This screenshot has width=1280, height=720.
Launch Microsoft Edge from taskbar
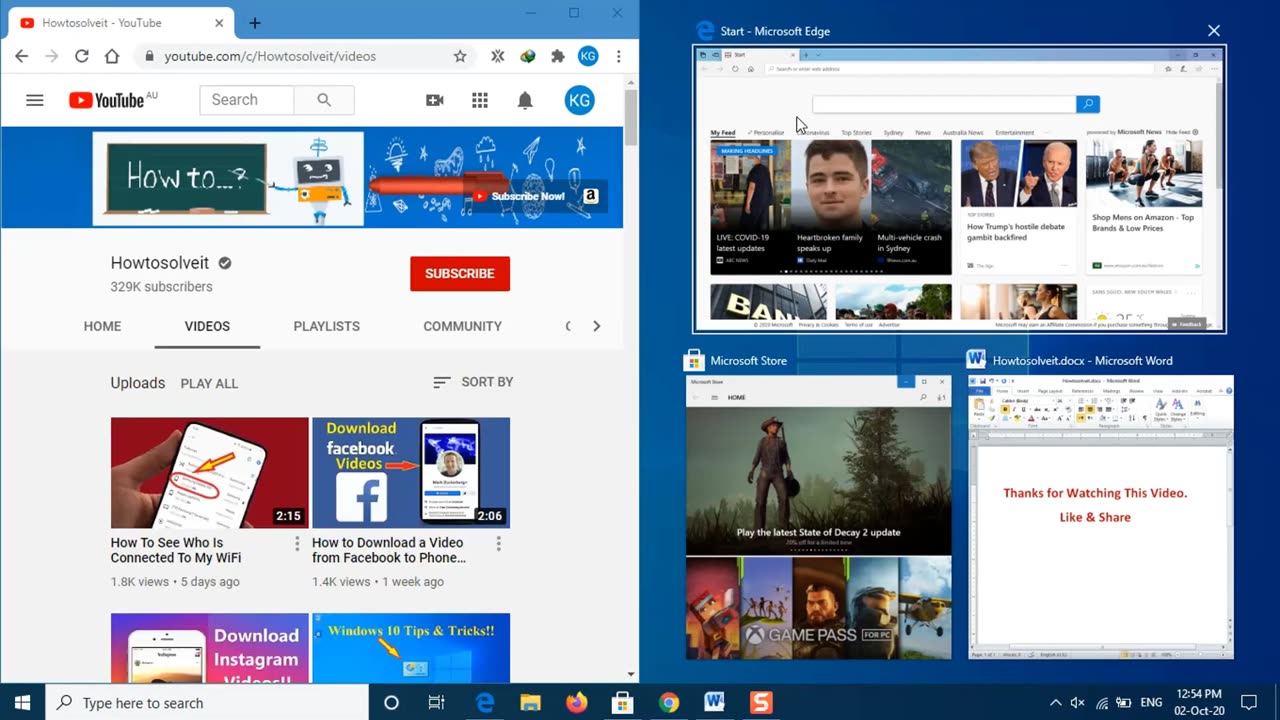[x=485, y=703]
